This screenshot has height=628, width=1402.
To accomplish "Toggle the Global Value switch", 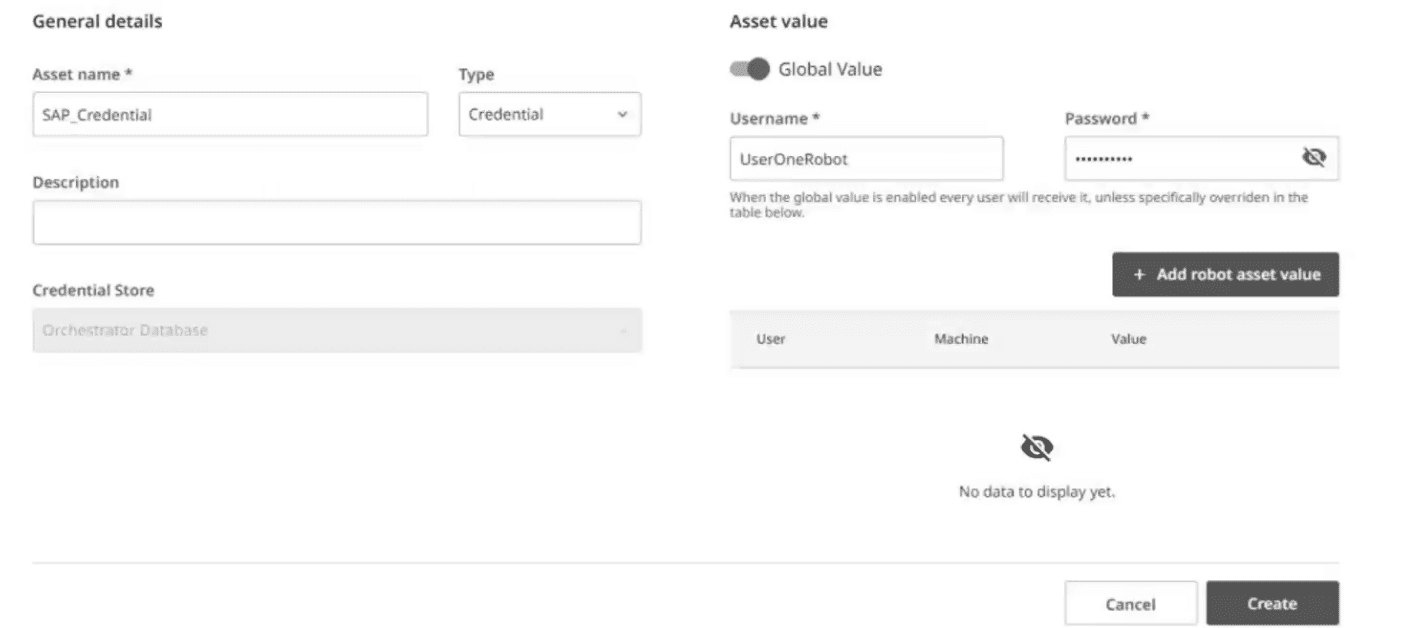I will (x=750, y=69).
